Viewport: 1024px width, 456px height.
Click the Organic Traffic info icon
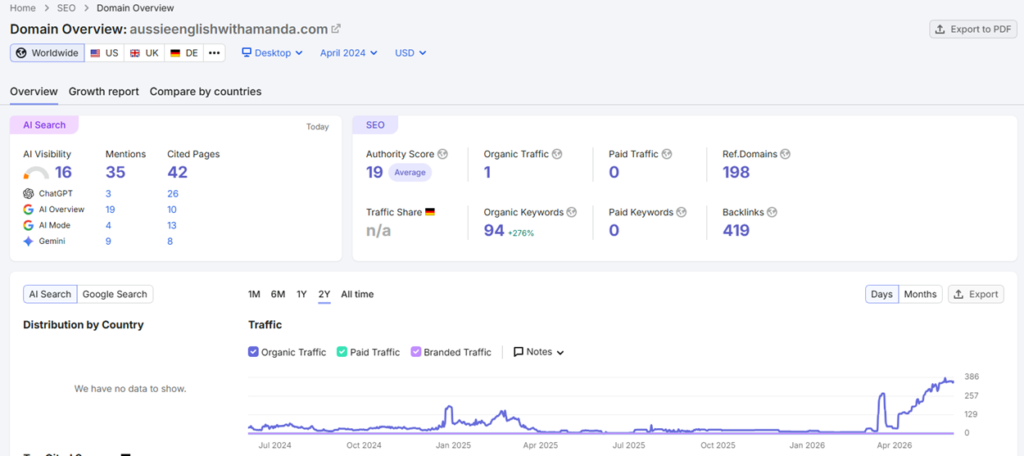(x=557, y=154)
